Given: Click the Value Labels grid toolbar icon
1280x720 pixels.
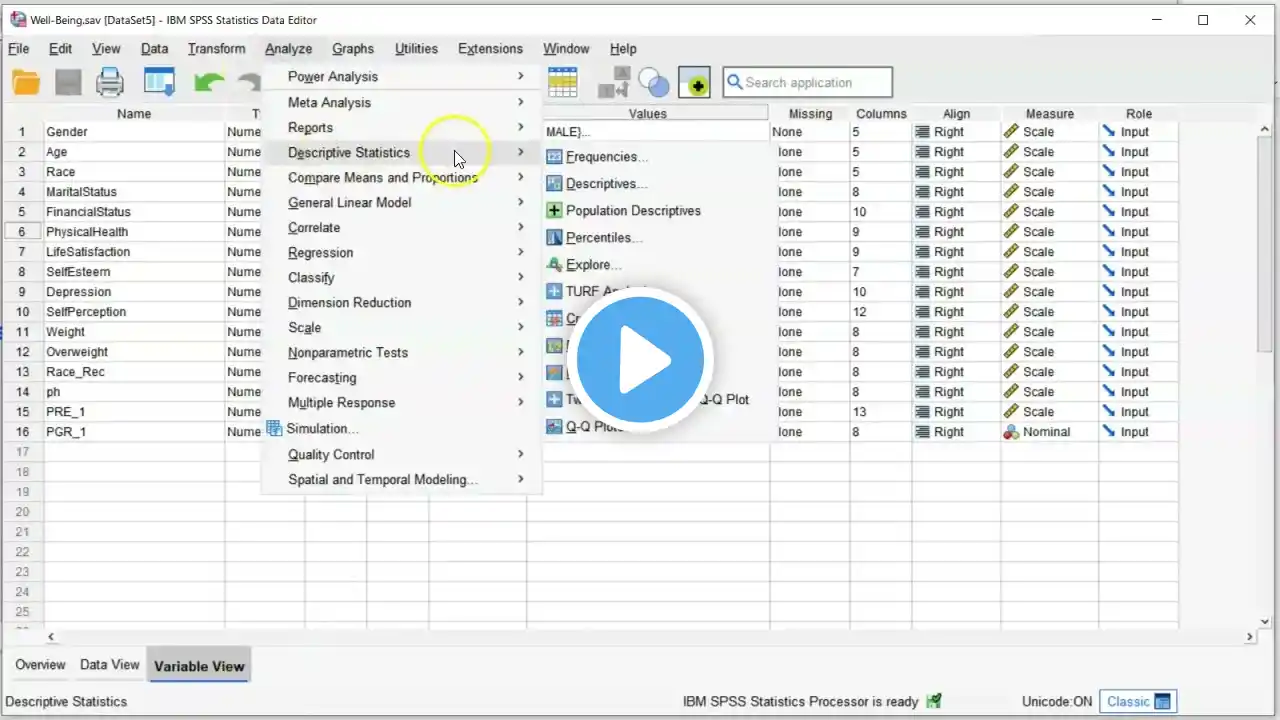Looking at the screenshot, I should tap(563, 82).
